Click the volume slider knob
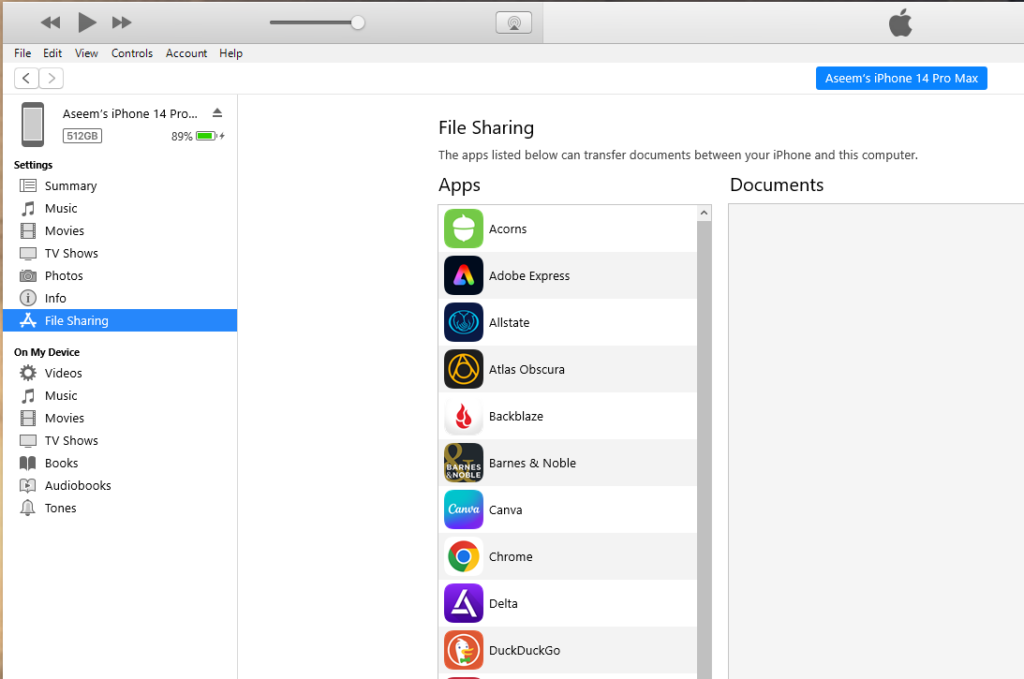 [357, 23]
